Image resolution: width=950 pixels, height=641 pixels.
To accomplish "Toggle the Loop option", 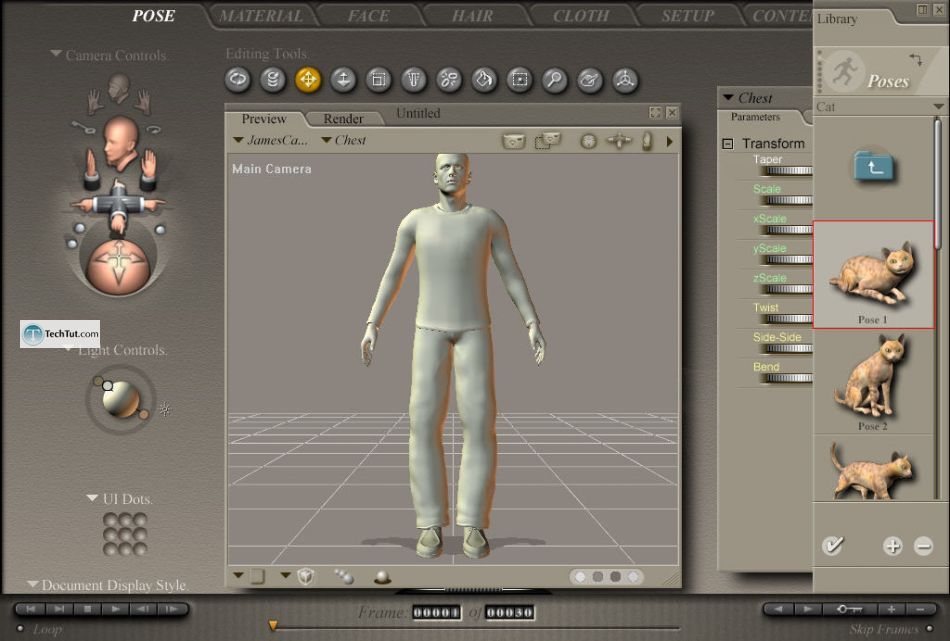I will pos(20,629).
